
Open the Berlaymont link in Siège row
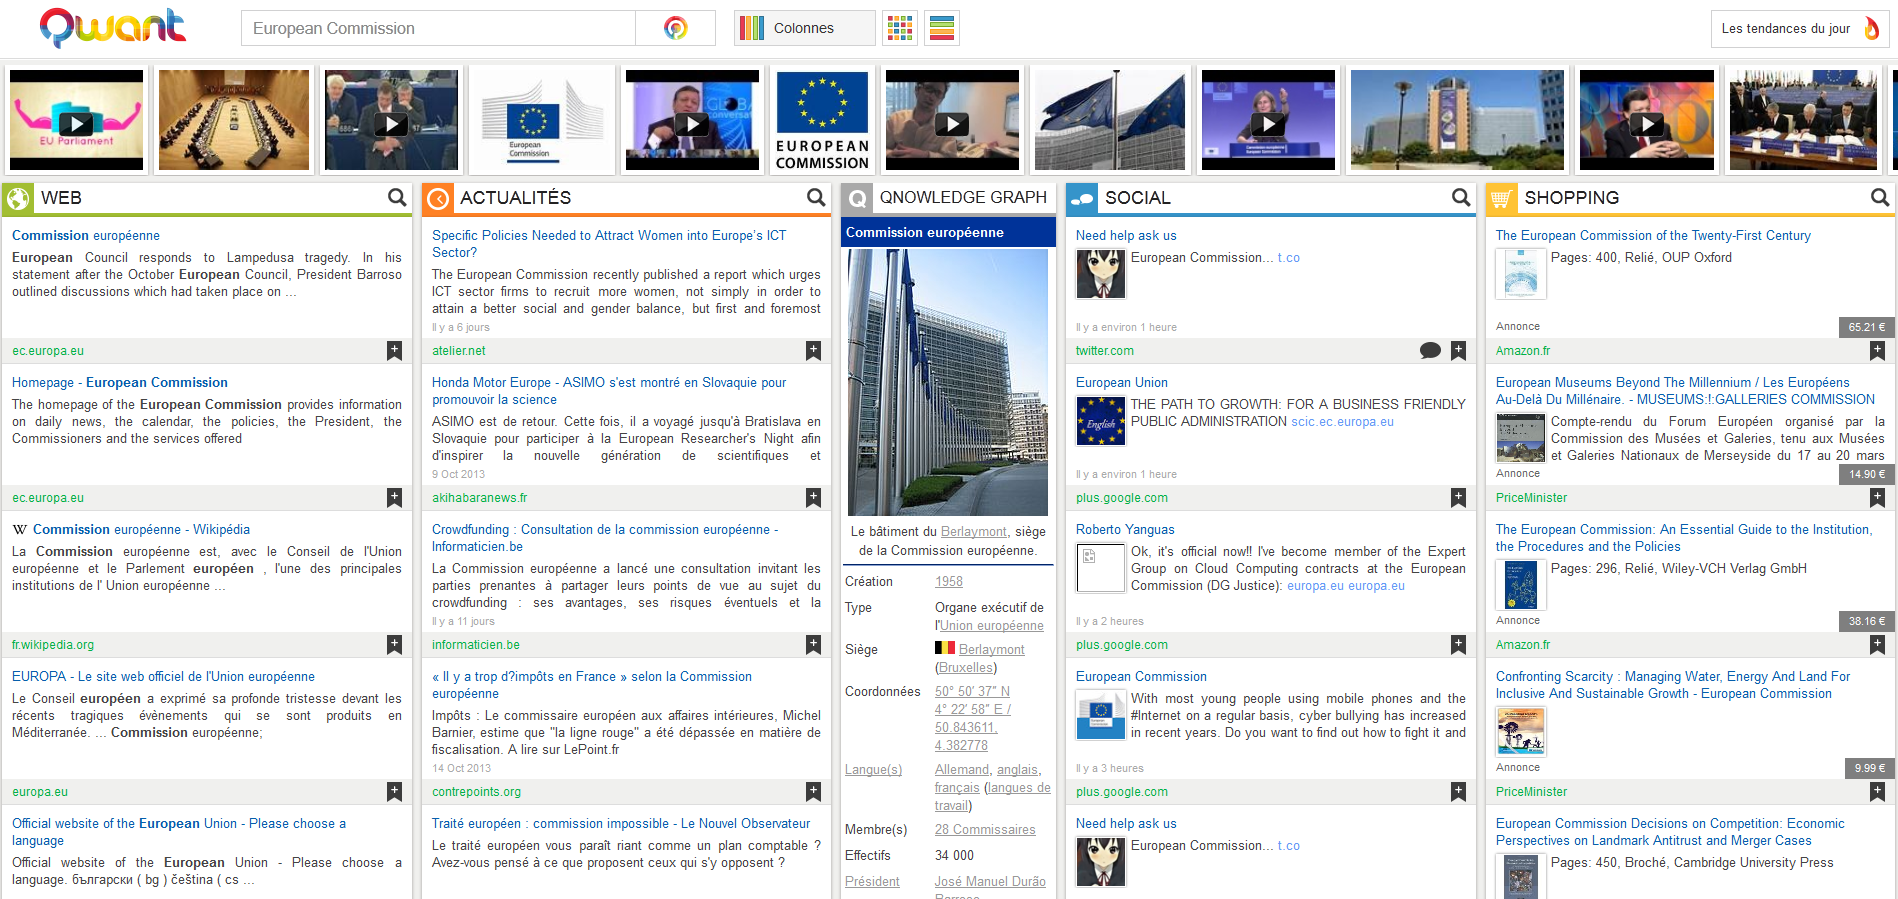(991, 649)
